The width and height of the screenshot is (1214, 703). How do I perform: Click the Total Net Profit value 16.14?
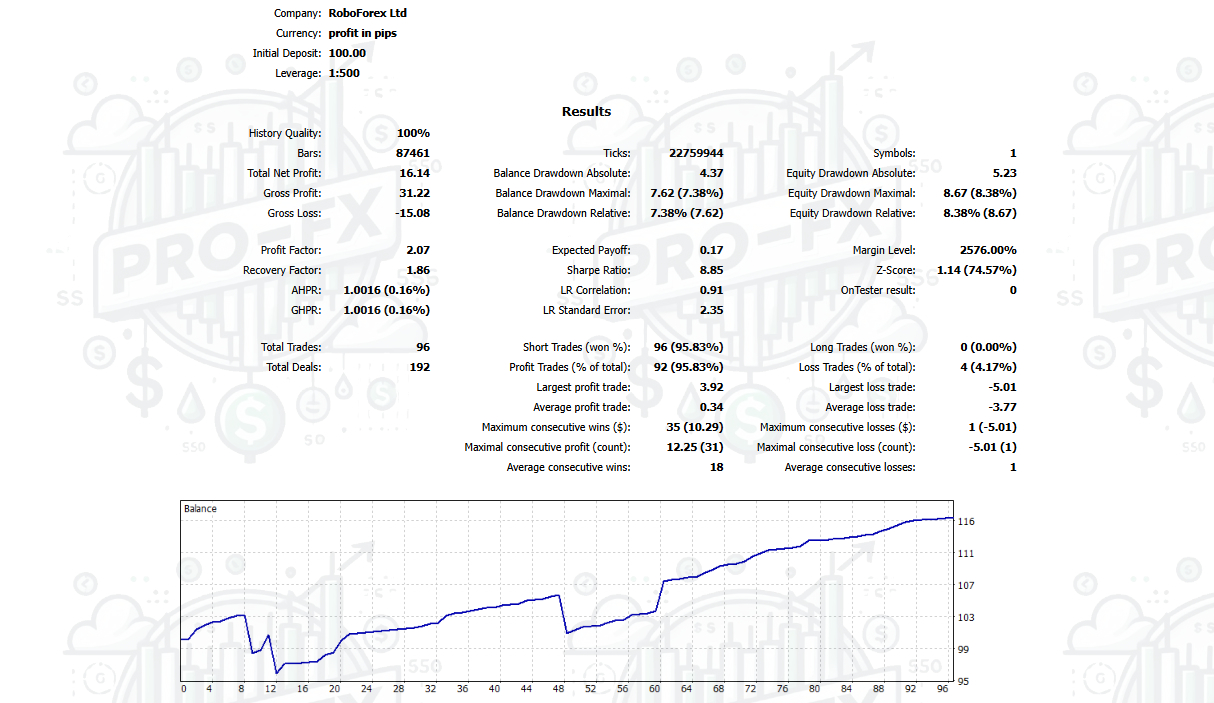point(416,173)
